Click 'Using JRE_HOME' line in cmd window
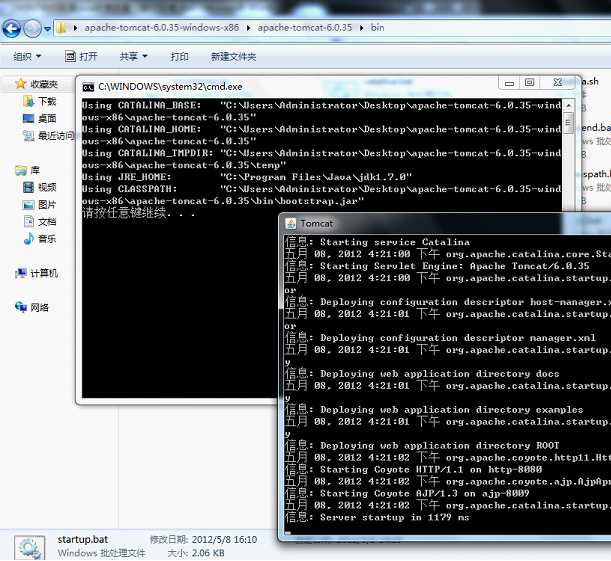The height and width of the screenshot is (561, 611). click(247, 177)
